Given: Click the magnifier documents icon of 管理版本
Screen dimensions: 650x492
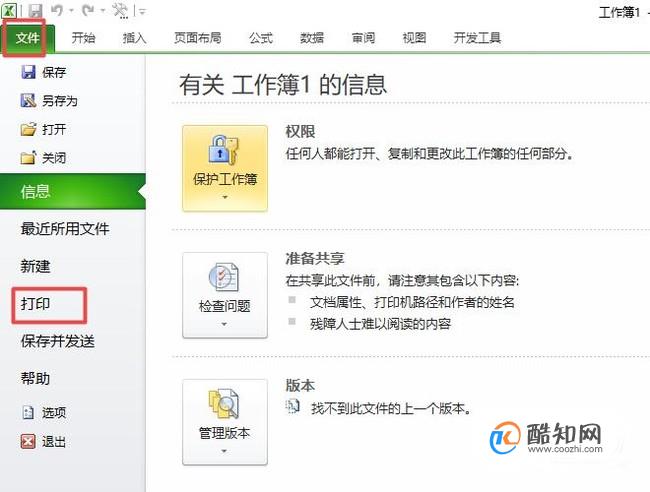Looking at the screenshot, I should click(223, 403).
